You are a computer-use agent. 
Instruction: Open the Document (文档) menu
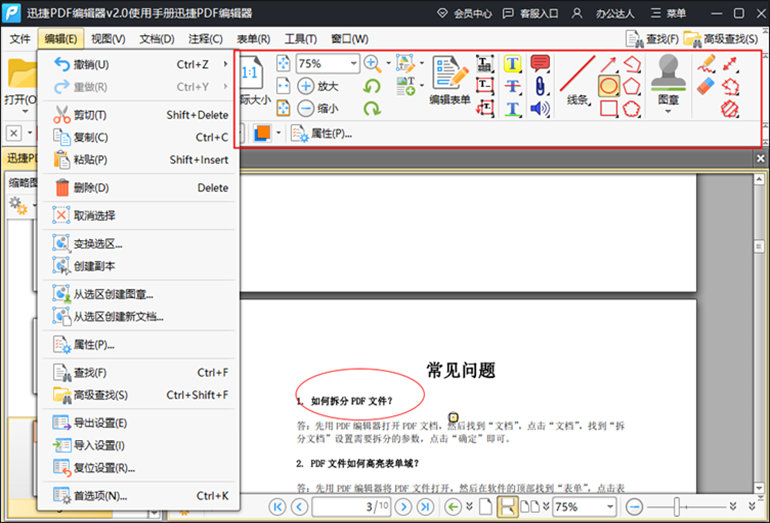click(x=157, y=38)
